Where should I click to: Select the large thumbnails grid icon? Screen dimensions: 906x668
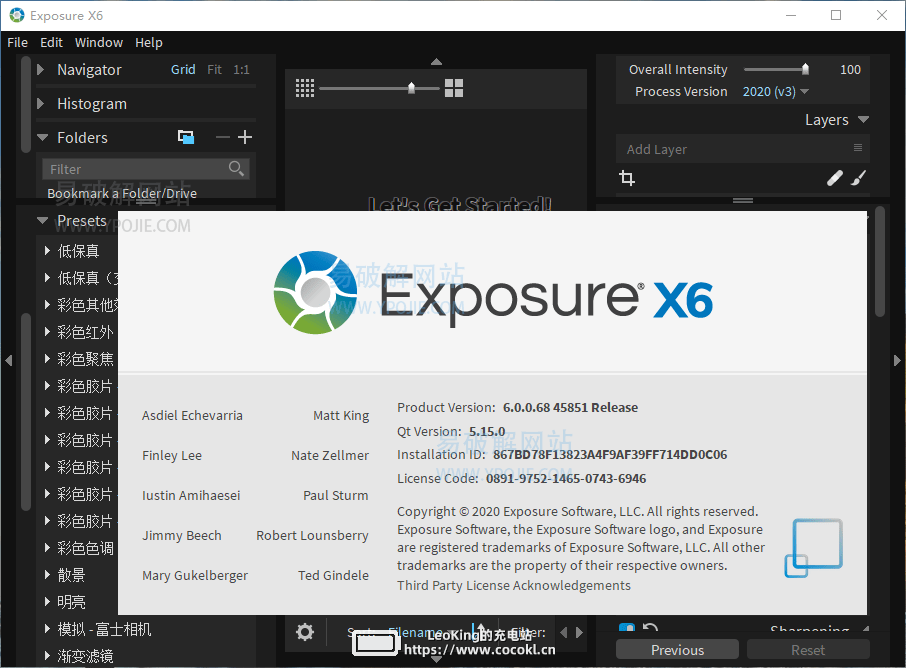[454, 88]
